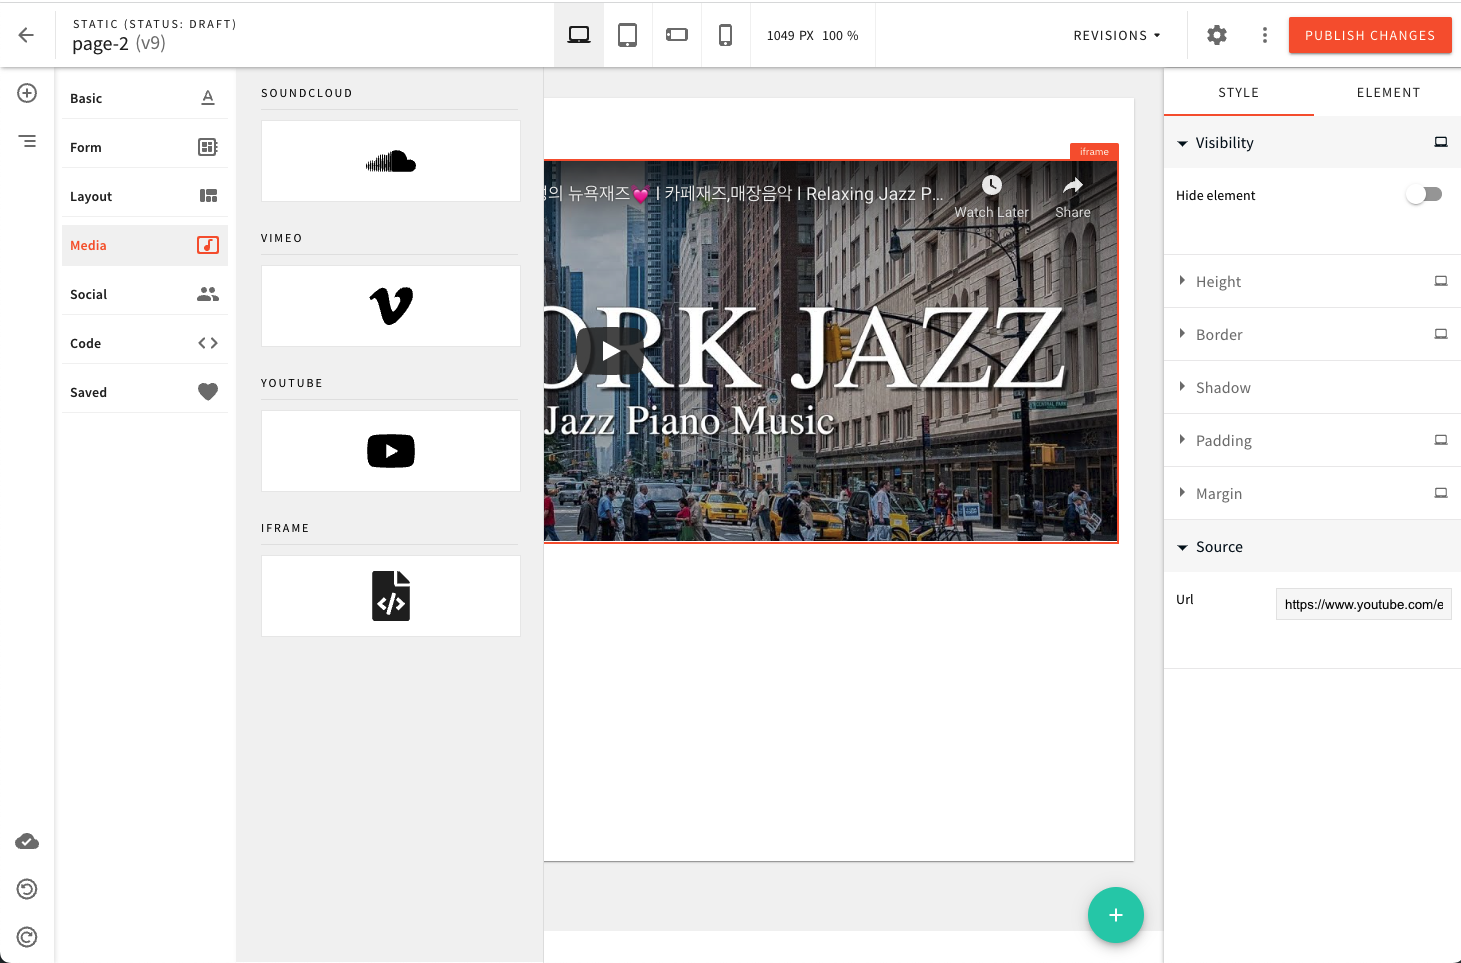Play the embedded YouTube video

610,351
